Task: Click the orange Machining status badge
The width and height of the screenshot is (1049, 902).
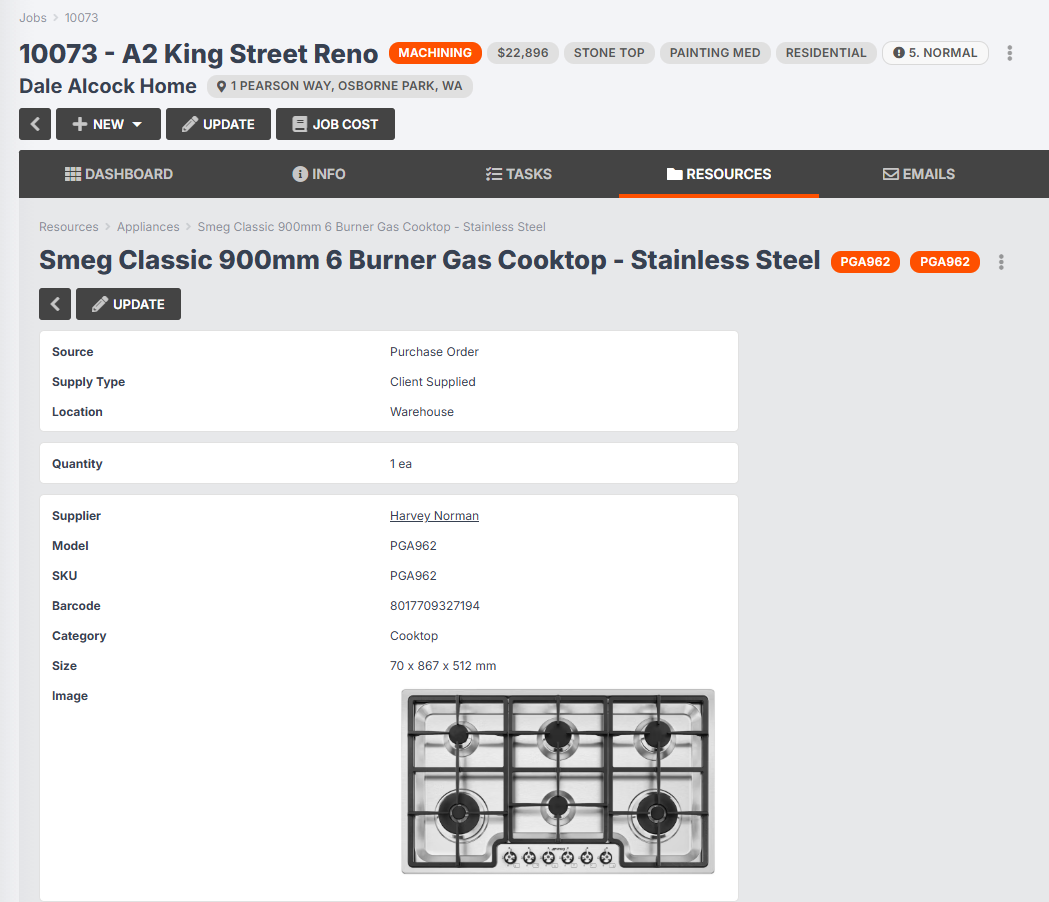Action: [435, 53]
